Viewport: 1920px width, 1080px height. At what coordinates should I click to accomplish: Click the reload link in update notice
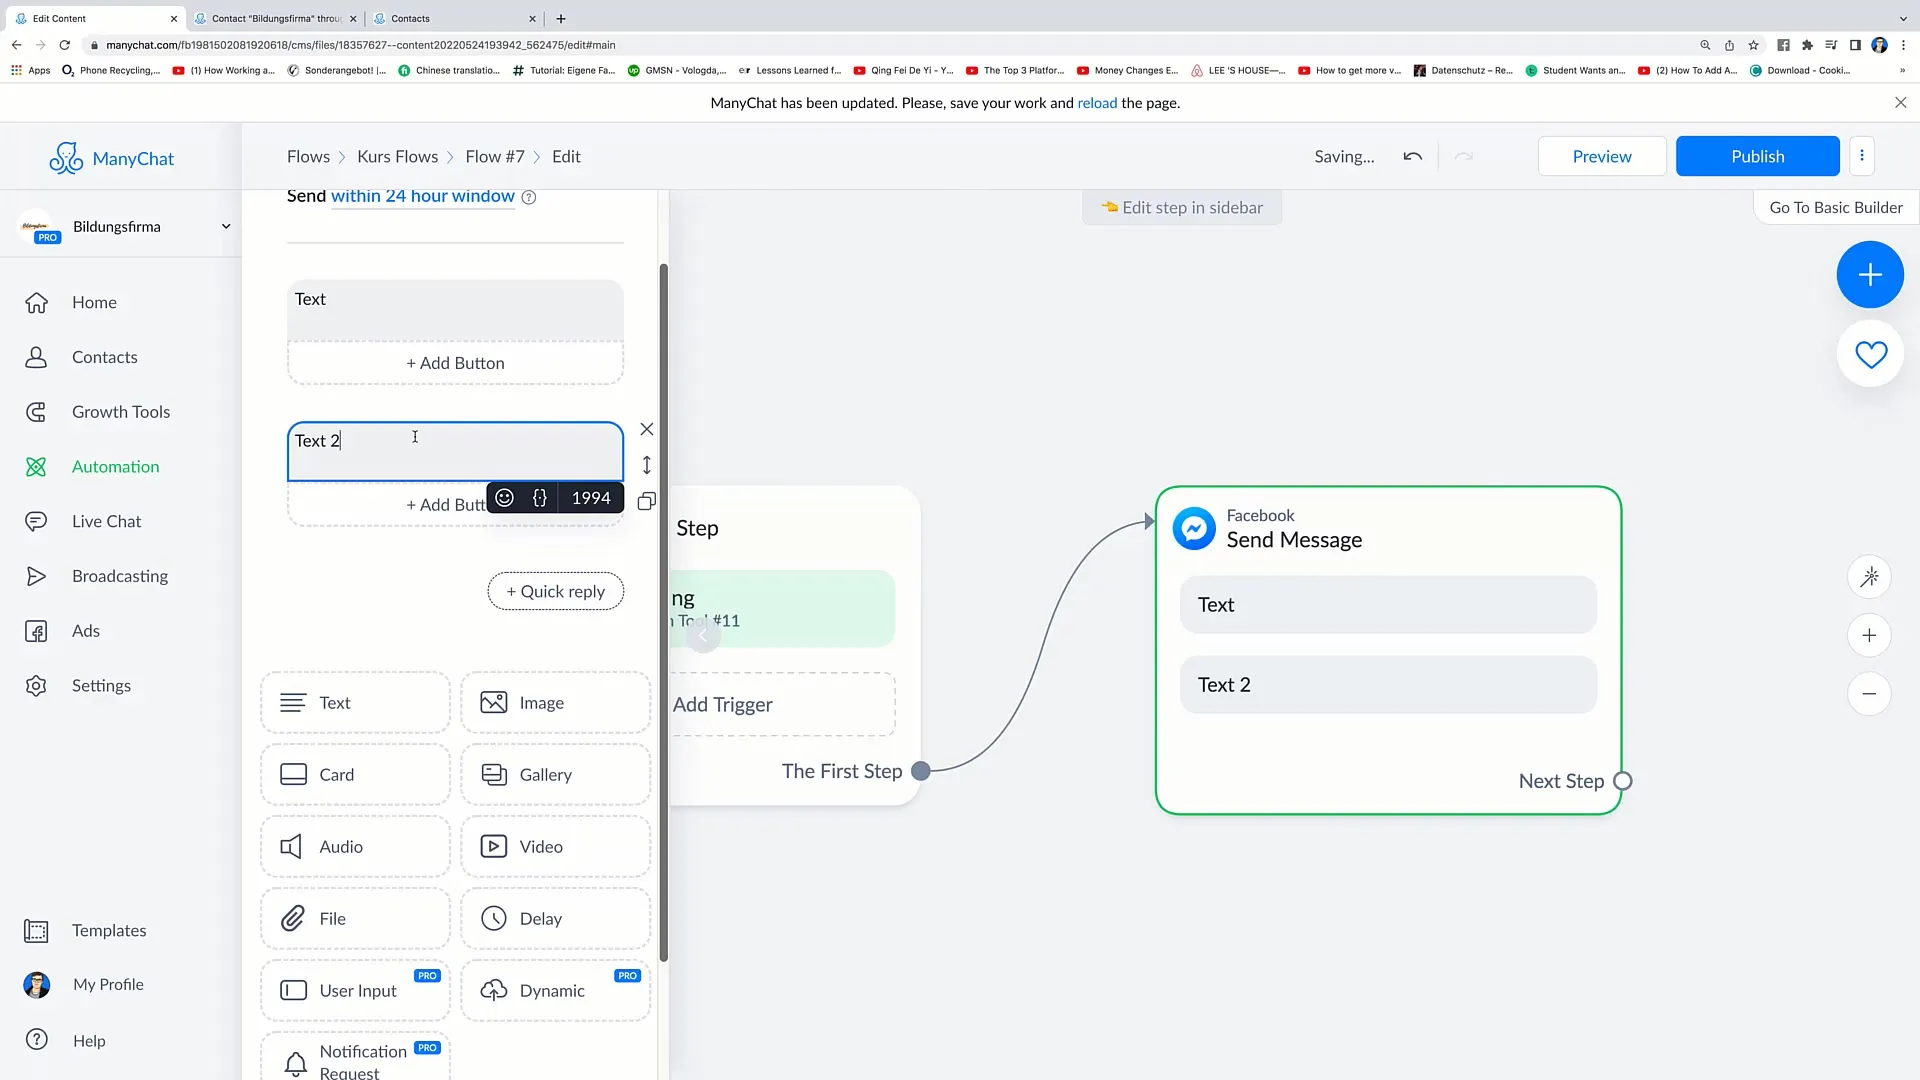1097,103
